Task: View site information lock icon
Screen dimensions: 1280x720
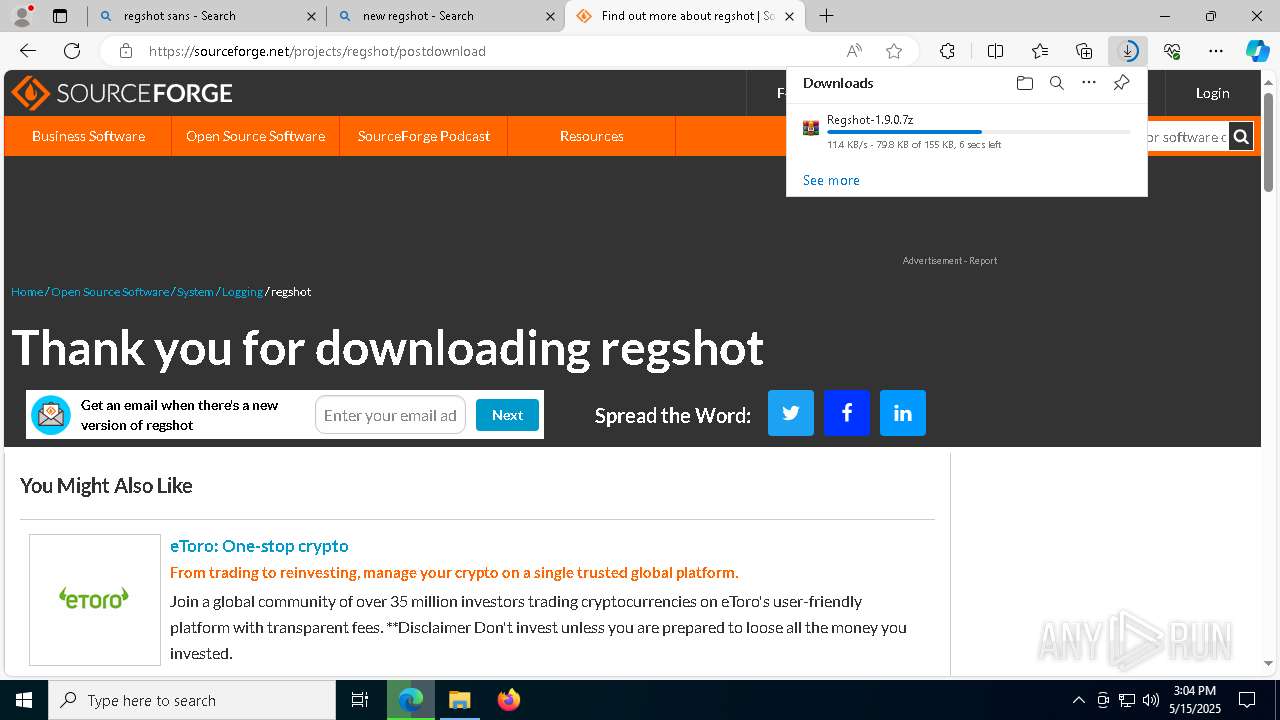Action: tap(125, 51)
